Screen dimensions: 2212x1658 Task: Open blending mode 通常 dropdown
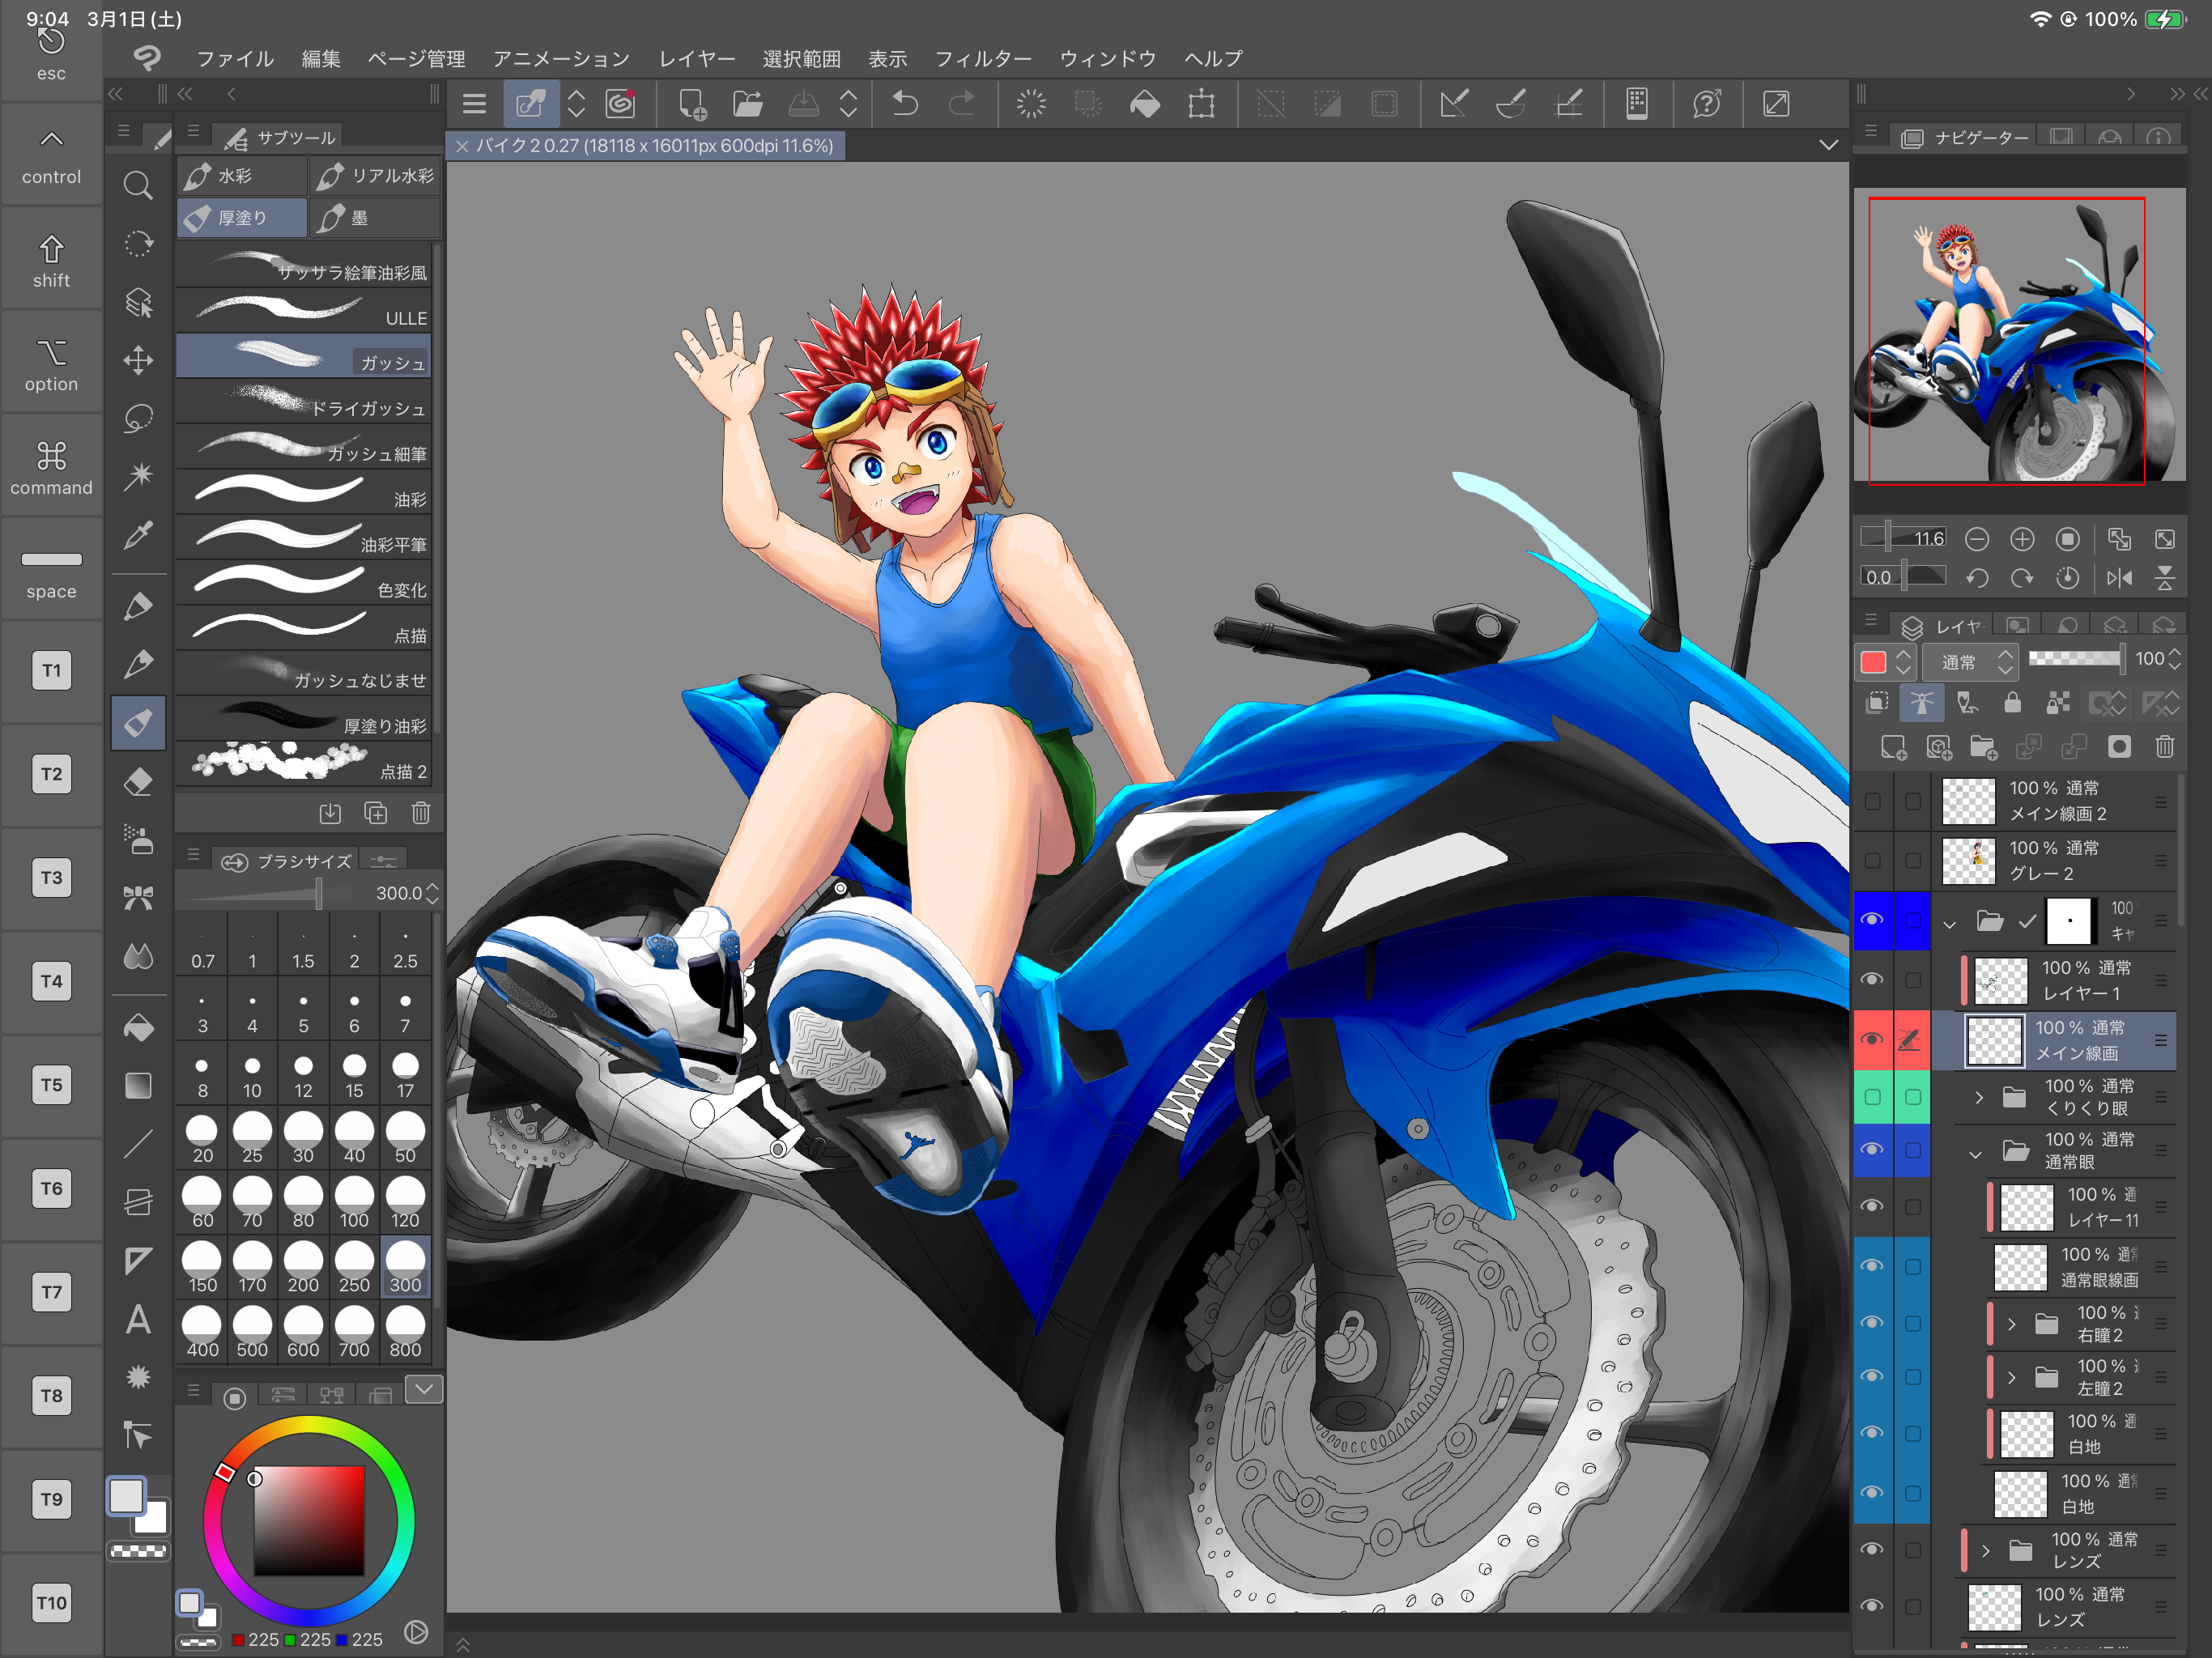pos(1970,661)
